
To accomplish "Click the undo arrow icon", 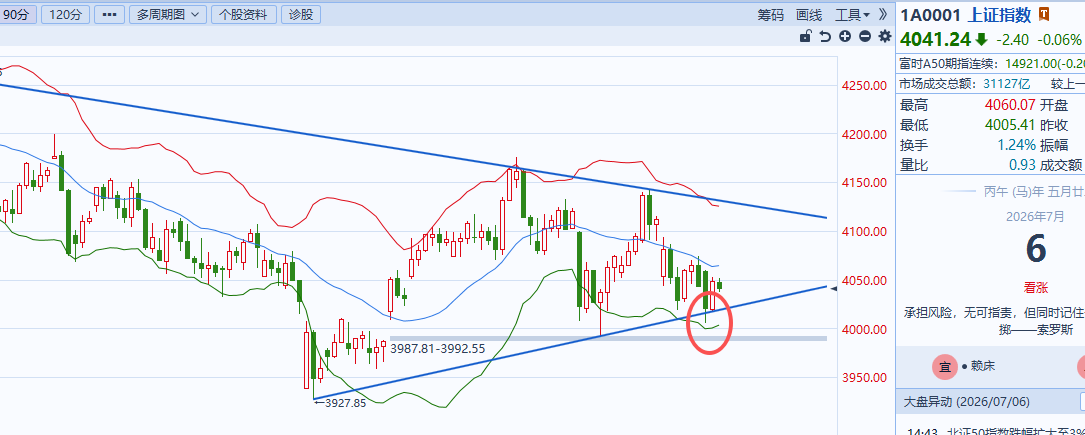I will click(825, 37).
